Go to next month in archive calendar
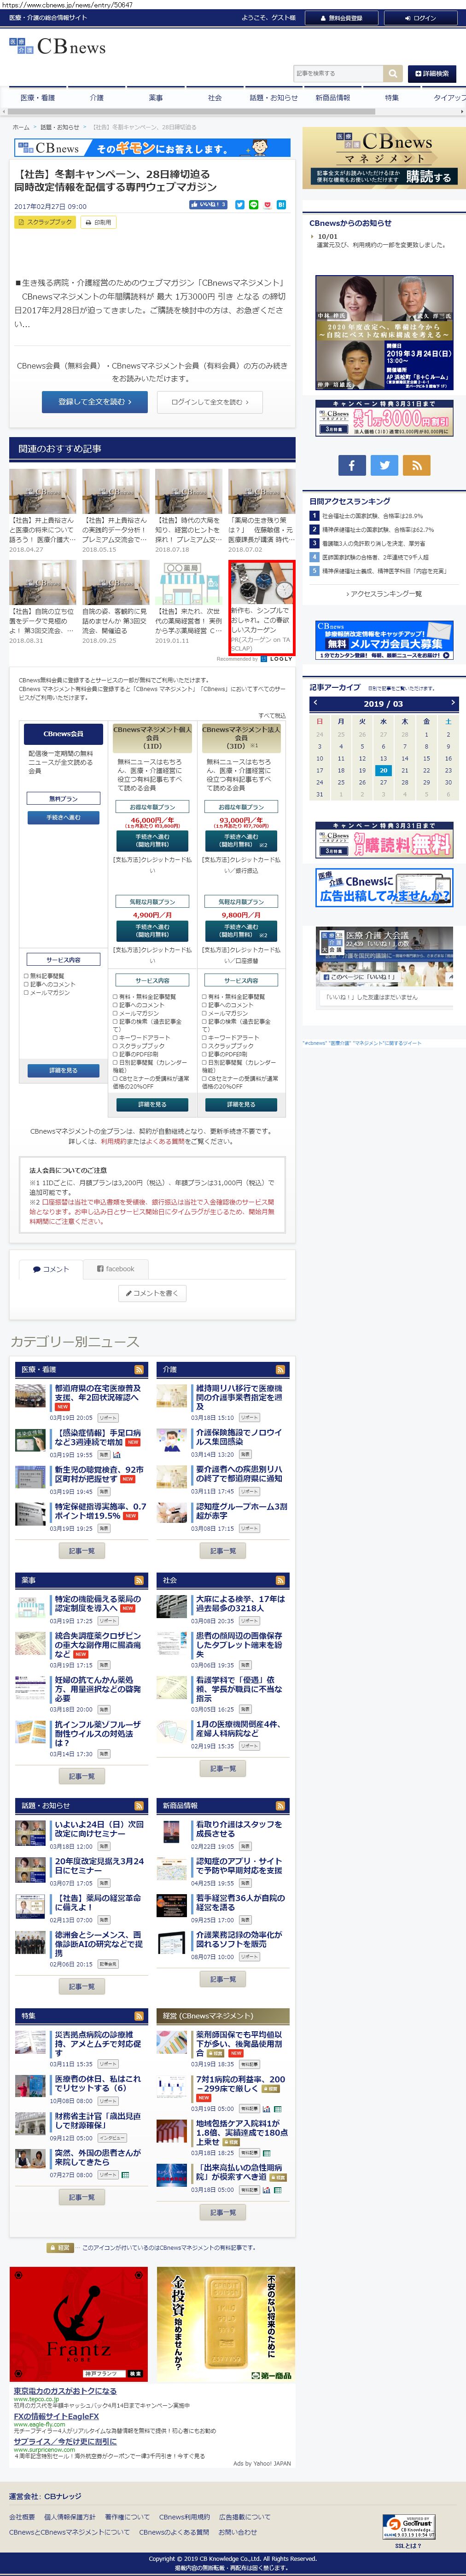 click(452, 702)
